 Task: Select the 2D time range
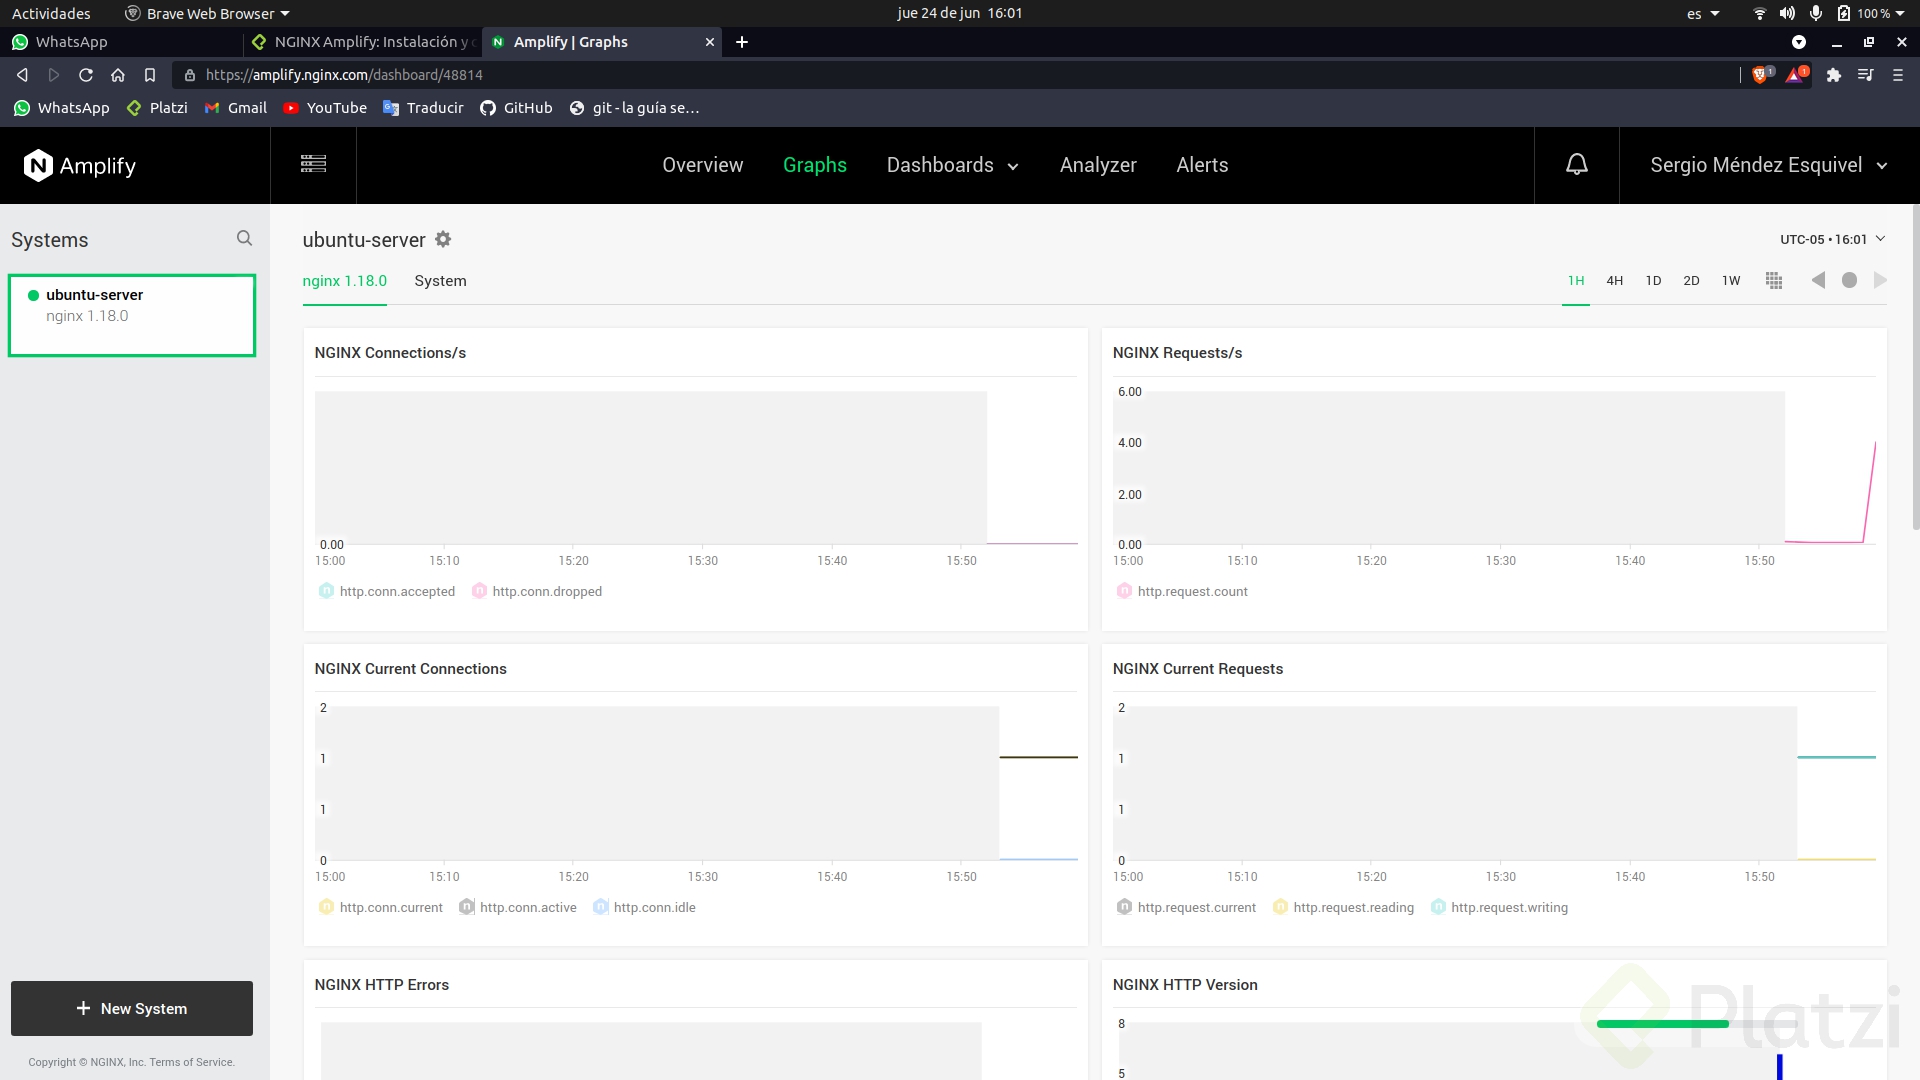(x=1692, y=281)
